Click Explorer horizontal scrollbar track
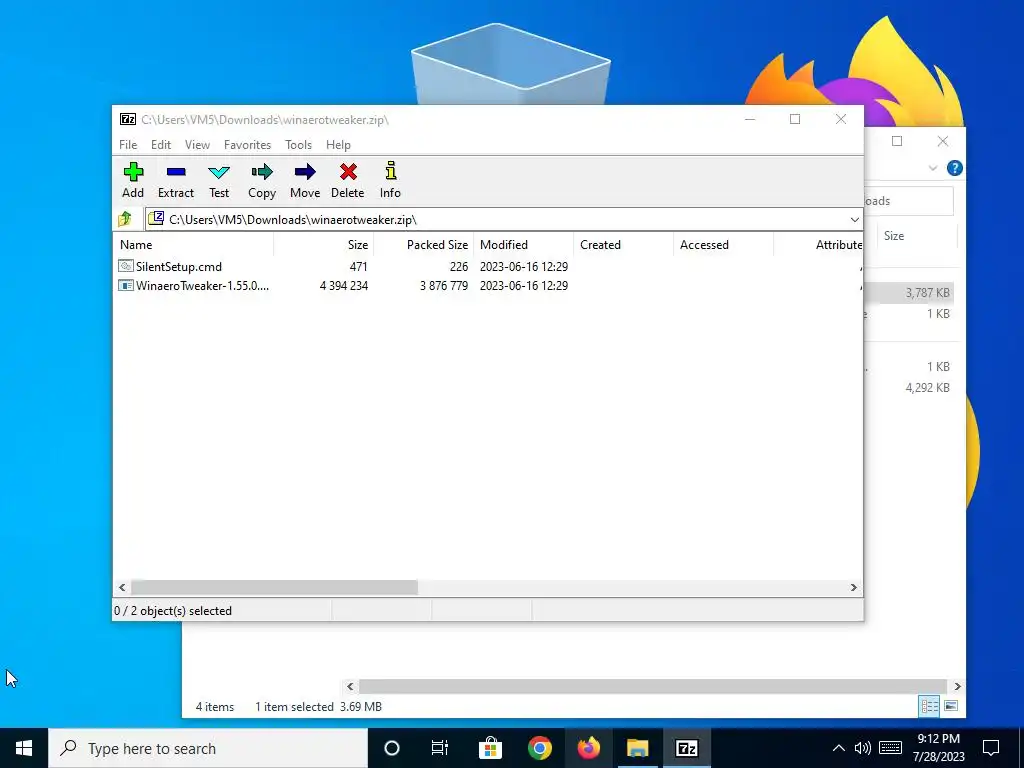 [x=653, y=686]
